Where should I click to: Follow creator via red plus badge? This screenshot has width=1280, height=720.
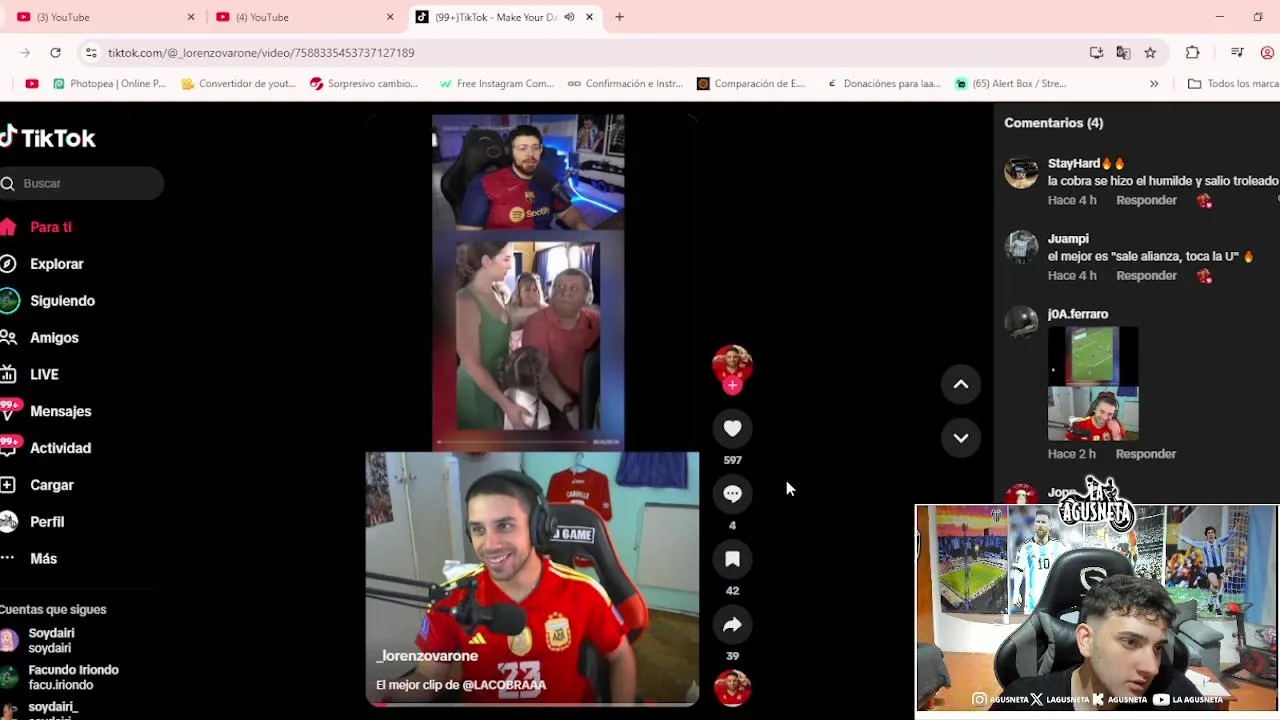(x=732, y=385)
